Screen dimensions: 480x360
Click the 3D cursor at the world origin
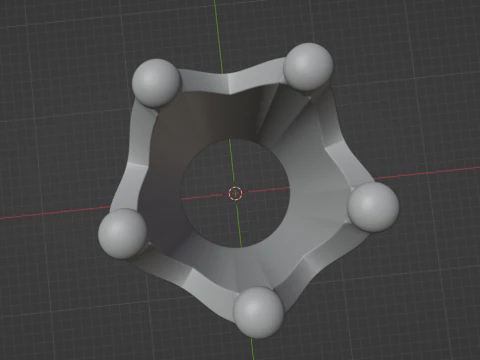pos(235,193)
